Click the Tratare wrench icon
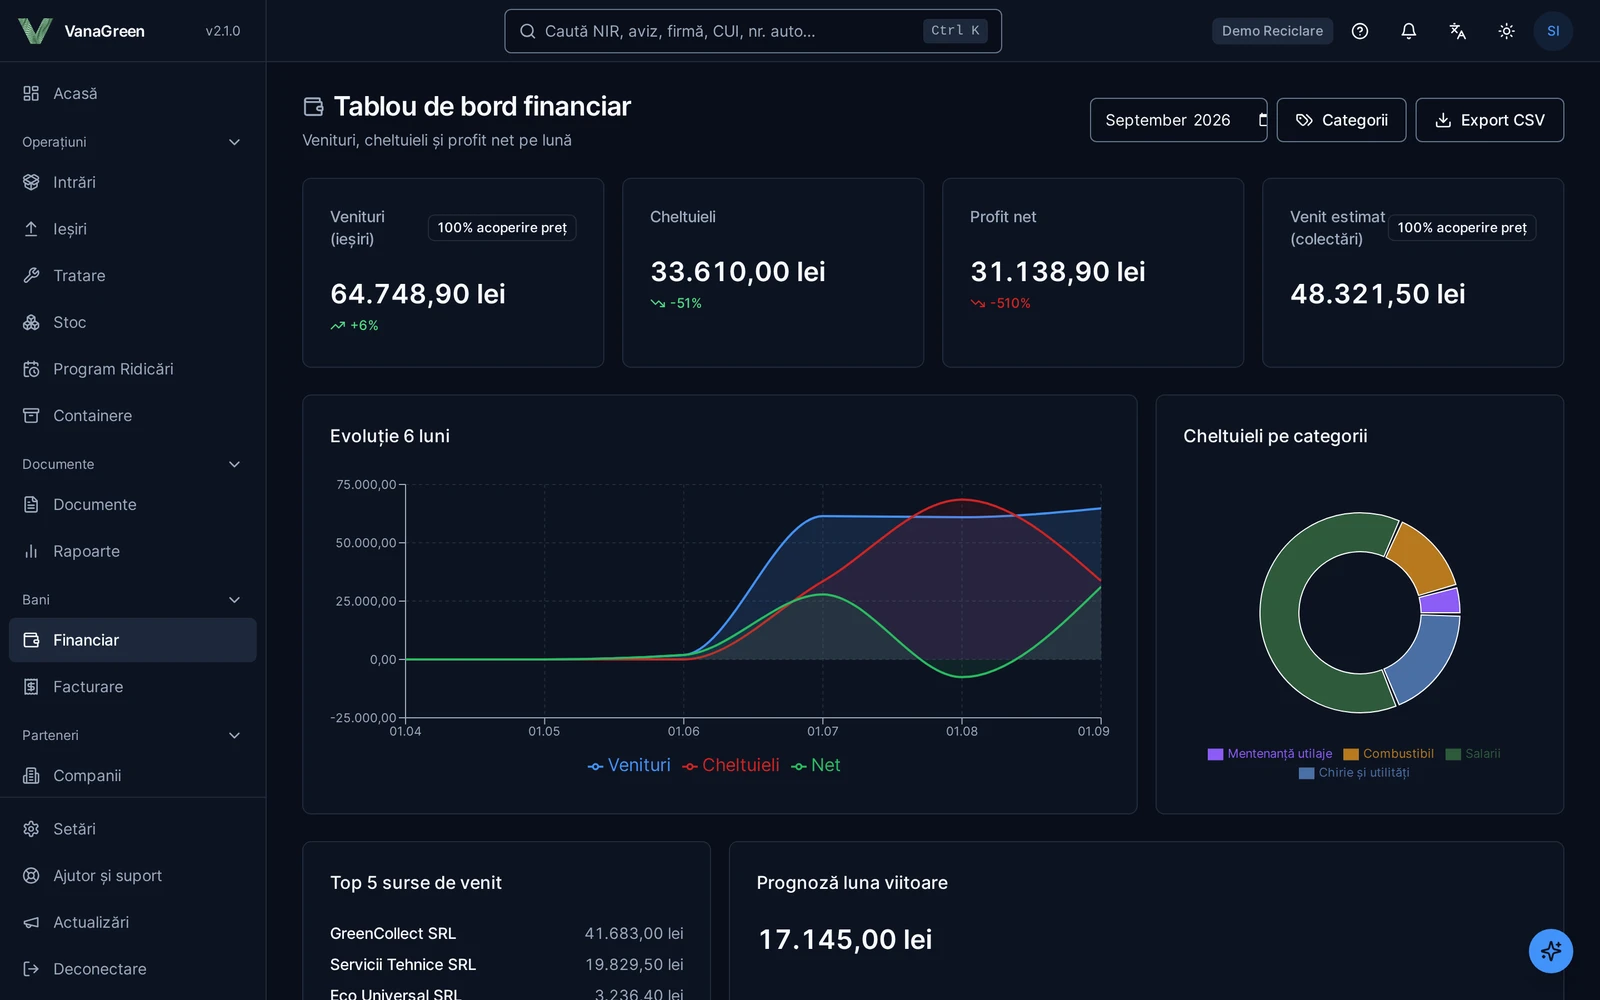This screenshot has height=1000, width=1600. pos(31,275)
